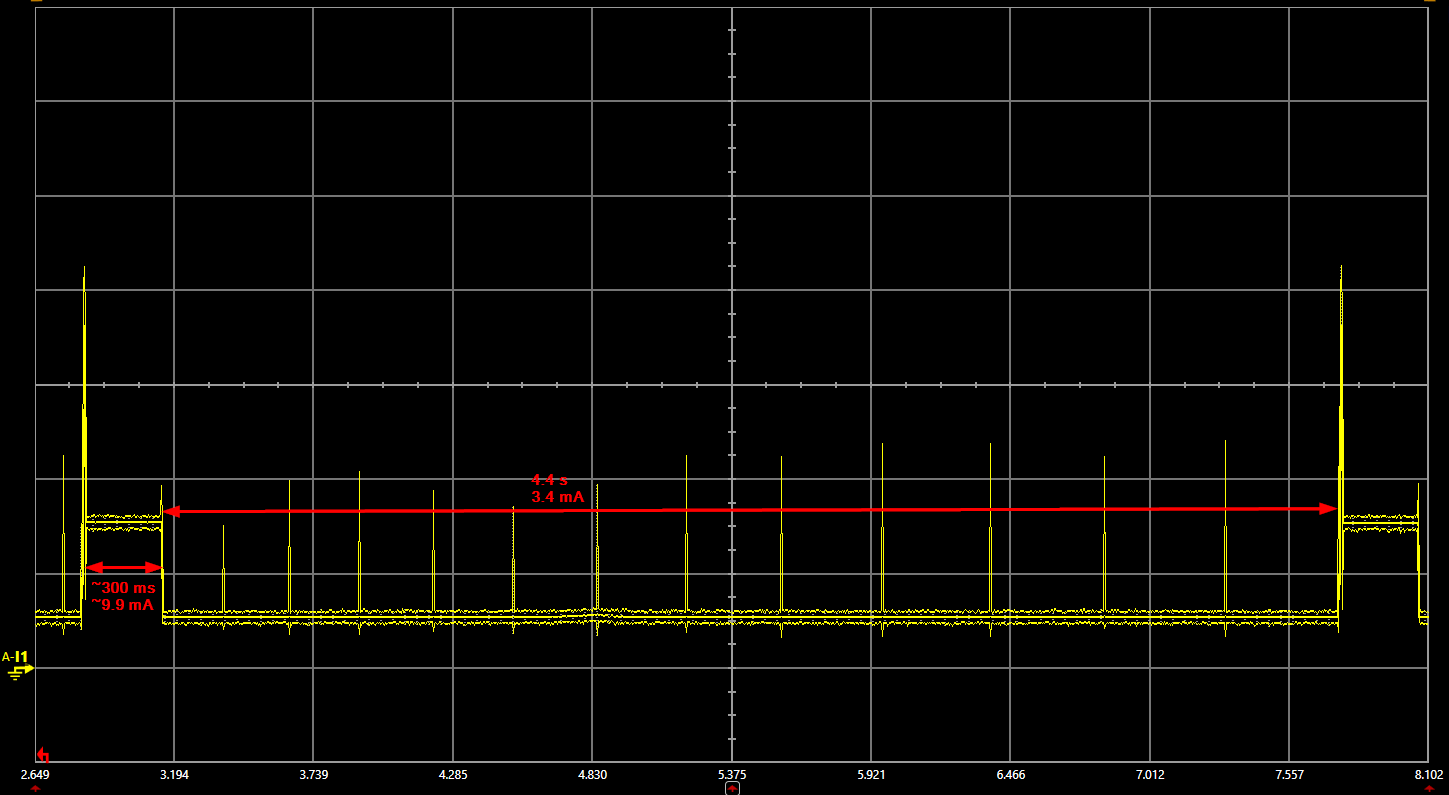Click the 6.466 time axis label
The image size is (1449, 795).
point(1011,775)
